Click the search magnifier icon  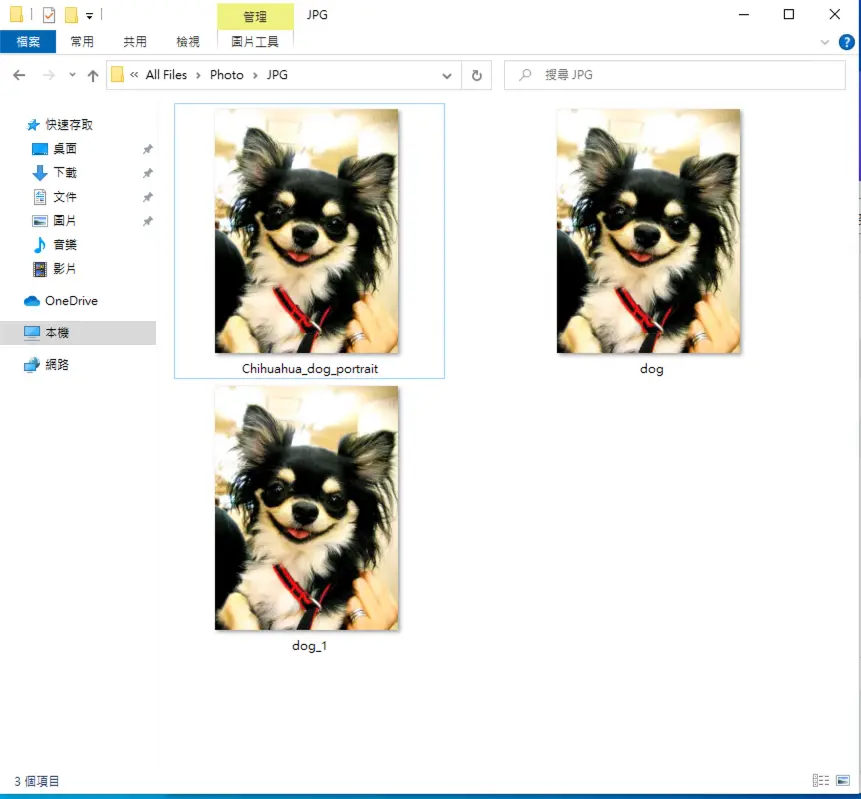tap(525, 74)
